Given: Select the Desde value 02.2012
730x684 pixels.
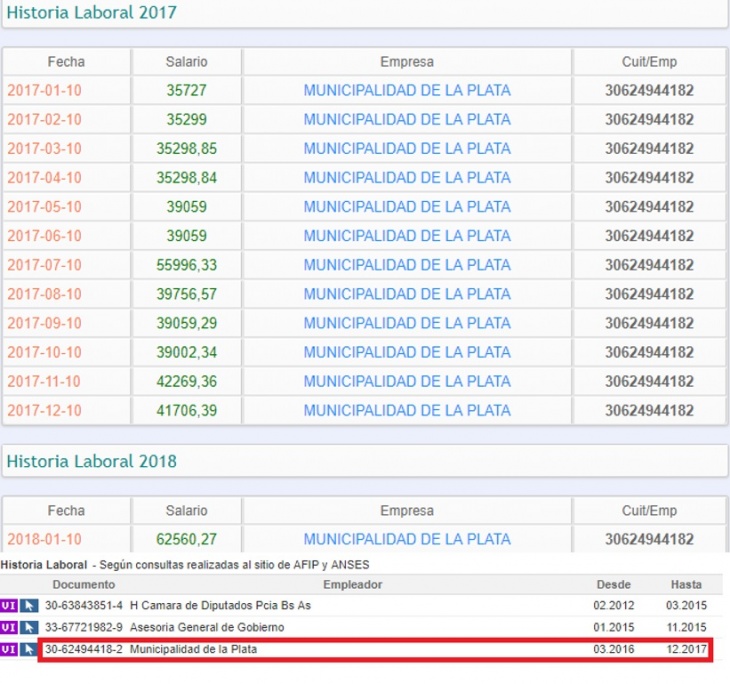Looking at the screenshot, I should point(614,606).
